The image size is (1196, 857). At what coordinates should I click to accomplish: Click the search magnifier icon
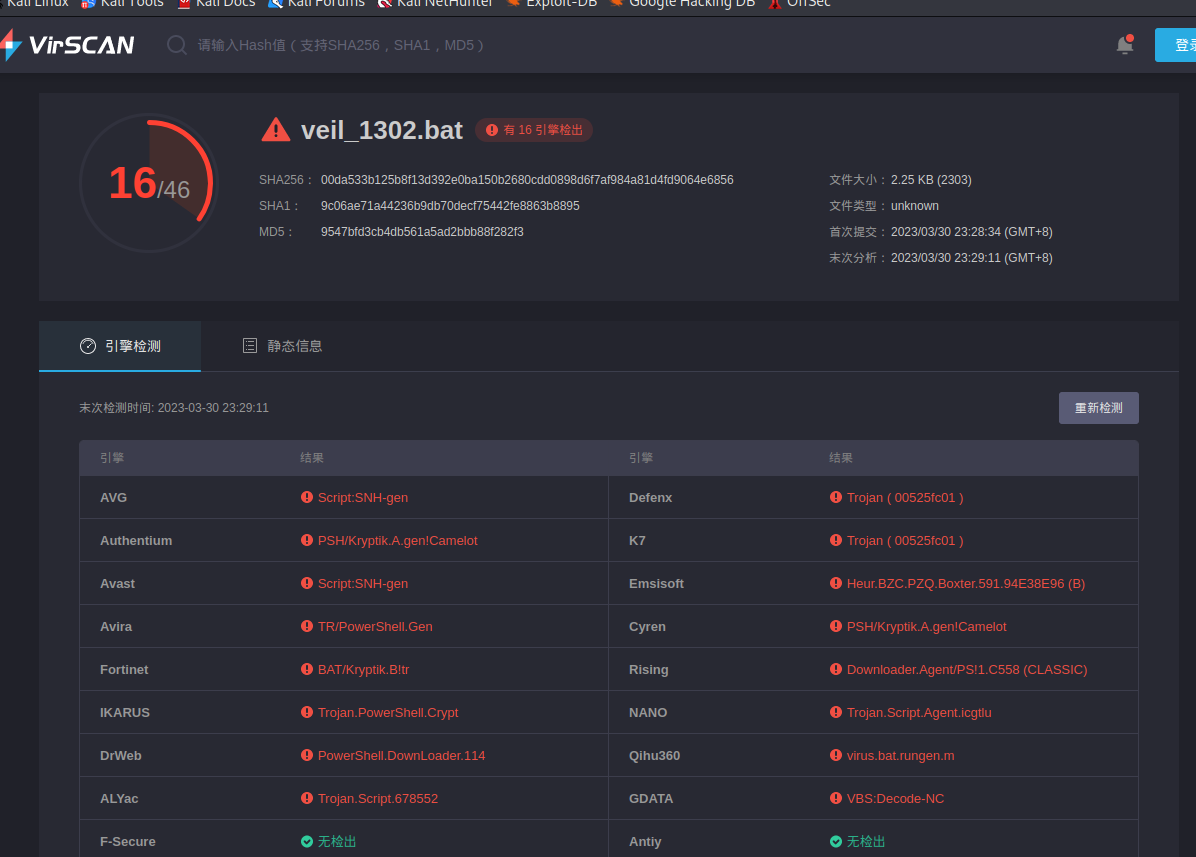click(x=177, y=45)
